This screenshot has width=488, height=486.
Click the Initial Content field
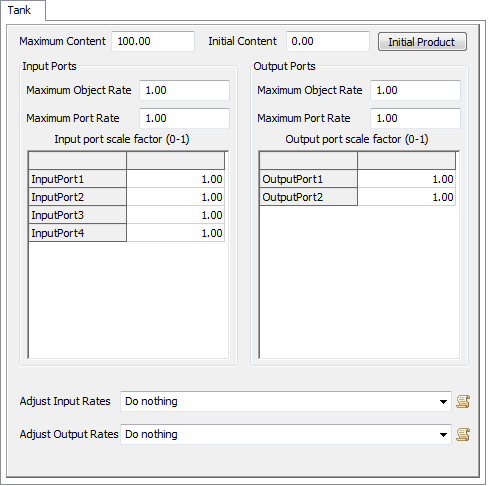point(328,41)
